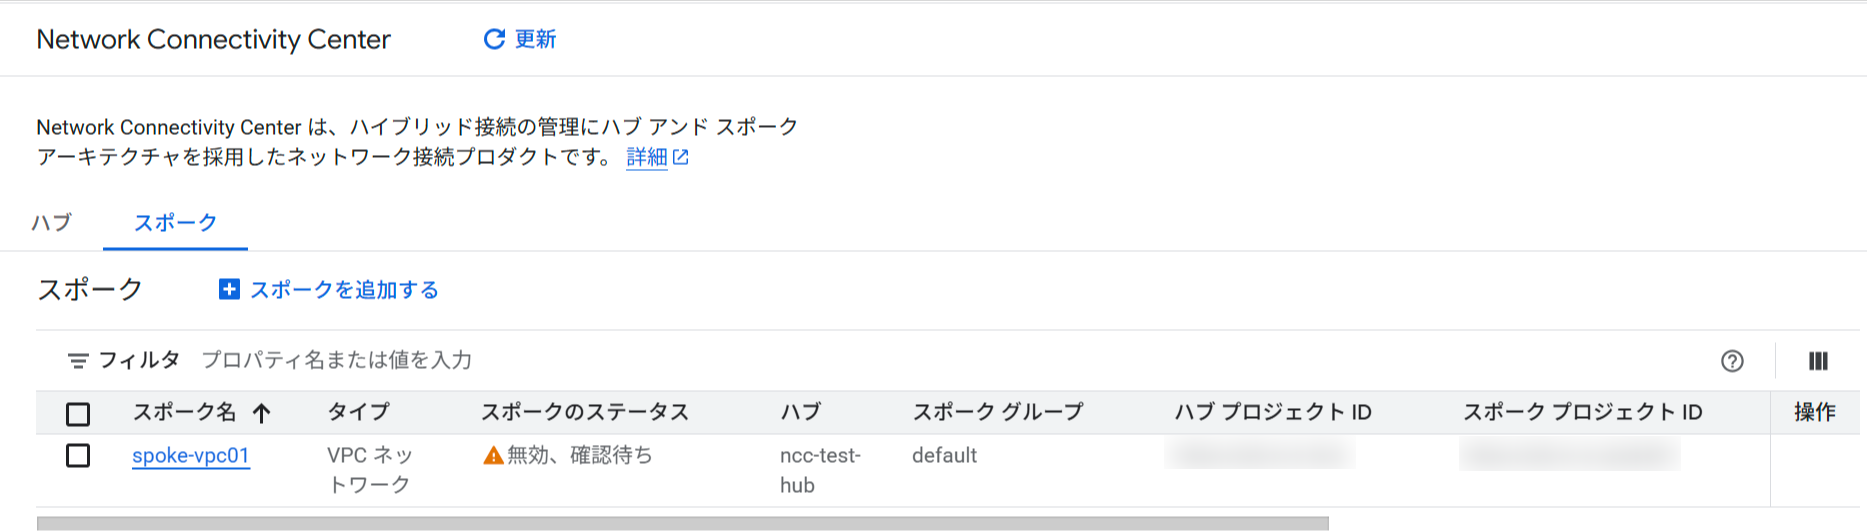The width and height of the screenshot is (1867, 531).
Task: Click the plus icon for adding a spoke
Action: (229, 290)
